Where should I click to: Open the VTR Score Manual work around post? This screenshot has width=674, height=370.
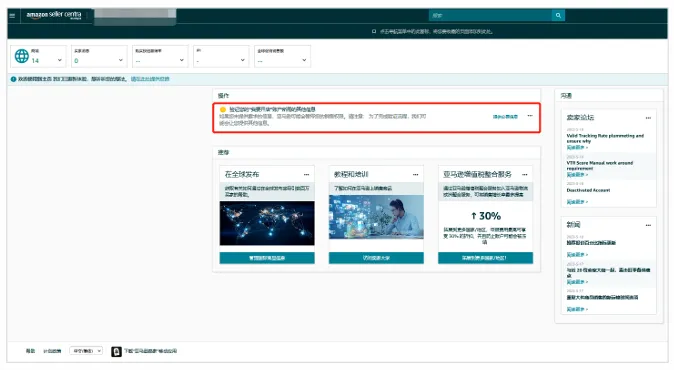pyautogui.click(x=600, y=165)
